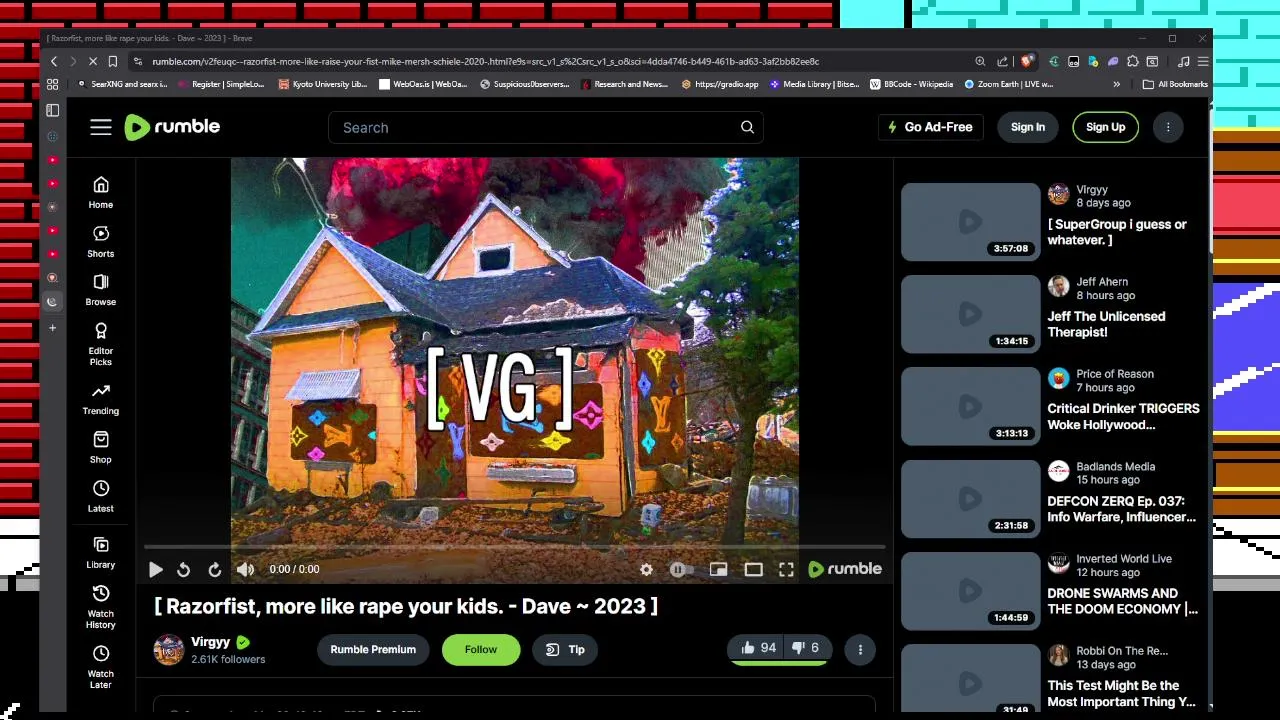Open Jeff The Unlicensed Therapist video title
Image resolution: width=1280 pixels, height=720 pixels.
(1106, 324)
